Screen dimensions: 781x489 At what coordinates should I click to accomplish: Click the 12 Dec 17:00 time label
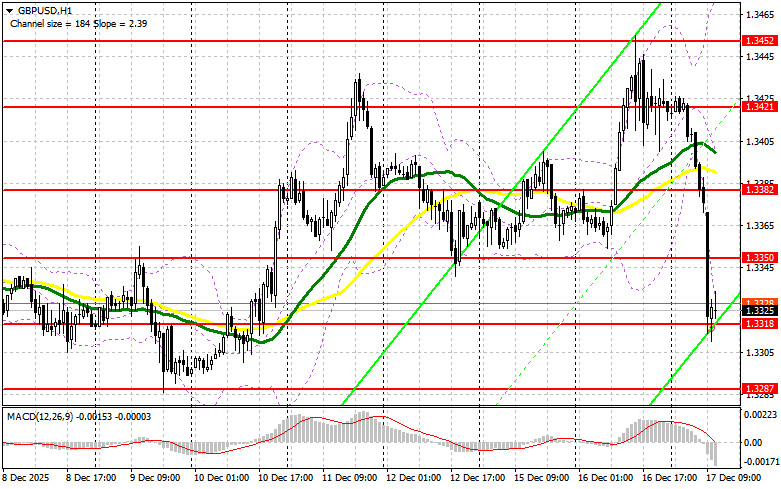pyautogui.click(x=478, y=478)
